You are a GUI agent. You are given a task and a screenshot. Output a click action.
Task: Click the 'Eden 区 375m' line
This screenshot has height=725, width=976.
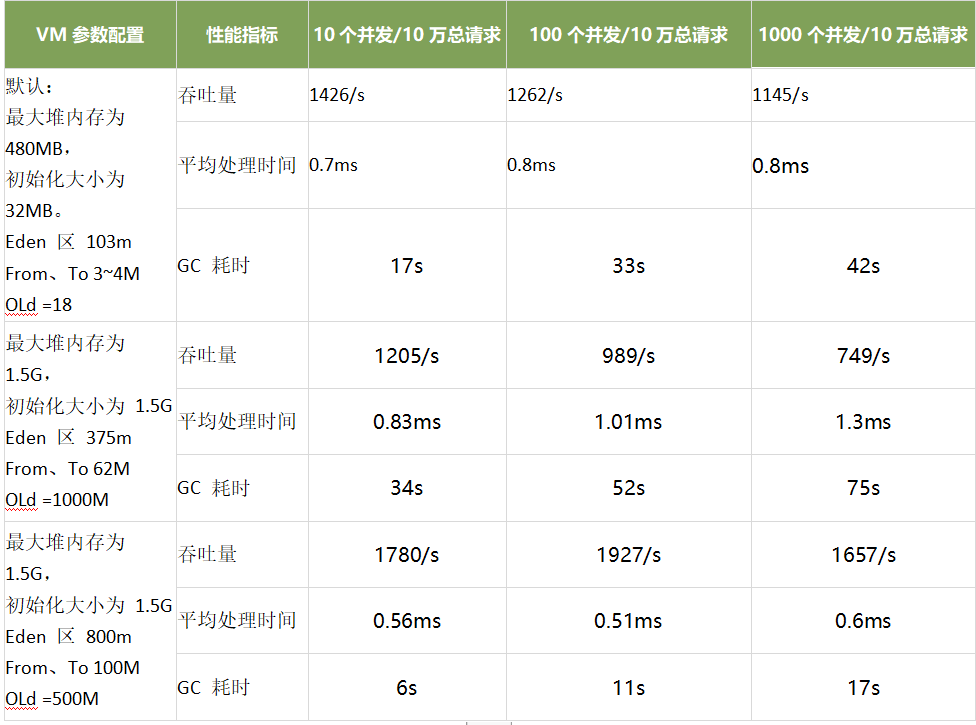coord(68,437)
